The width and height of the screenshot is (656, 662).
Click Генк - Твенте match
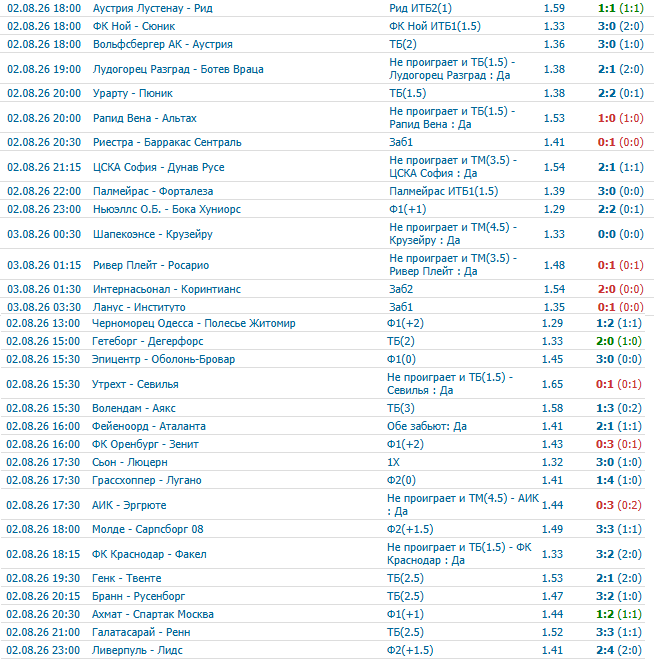(127, 579)
